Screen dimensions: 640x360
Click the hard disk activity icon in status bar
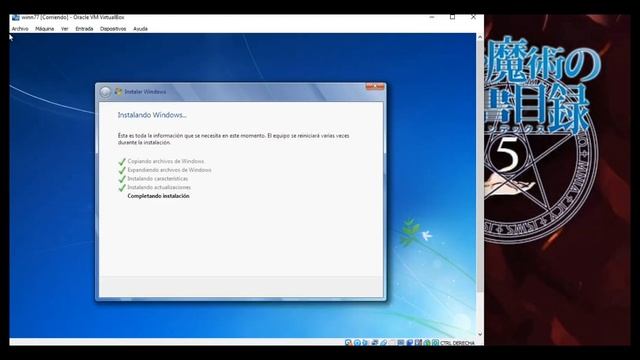(348, 343)
